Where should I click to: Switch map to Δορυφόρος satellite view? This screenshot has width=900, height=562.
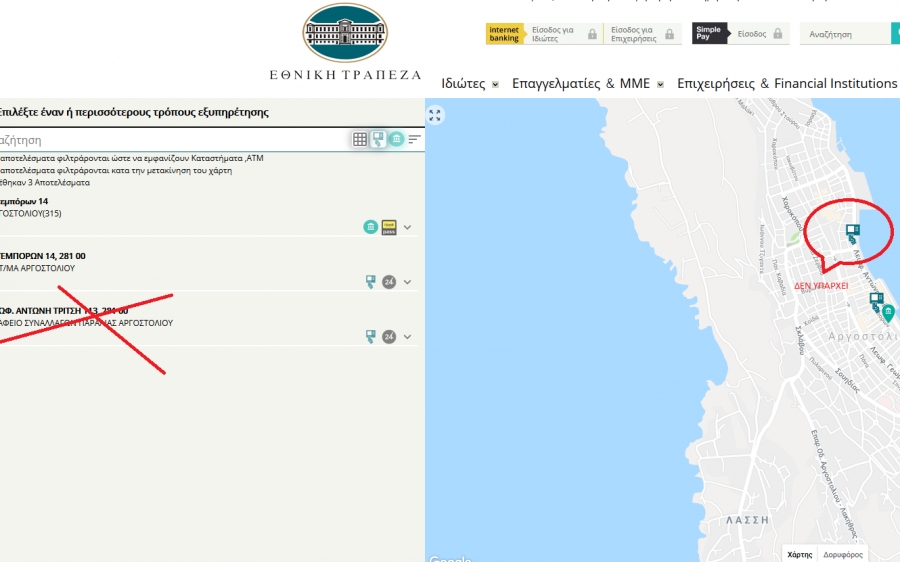point(843,554)
